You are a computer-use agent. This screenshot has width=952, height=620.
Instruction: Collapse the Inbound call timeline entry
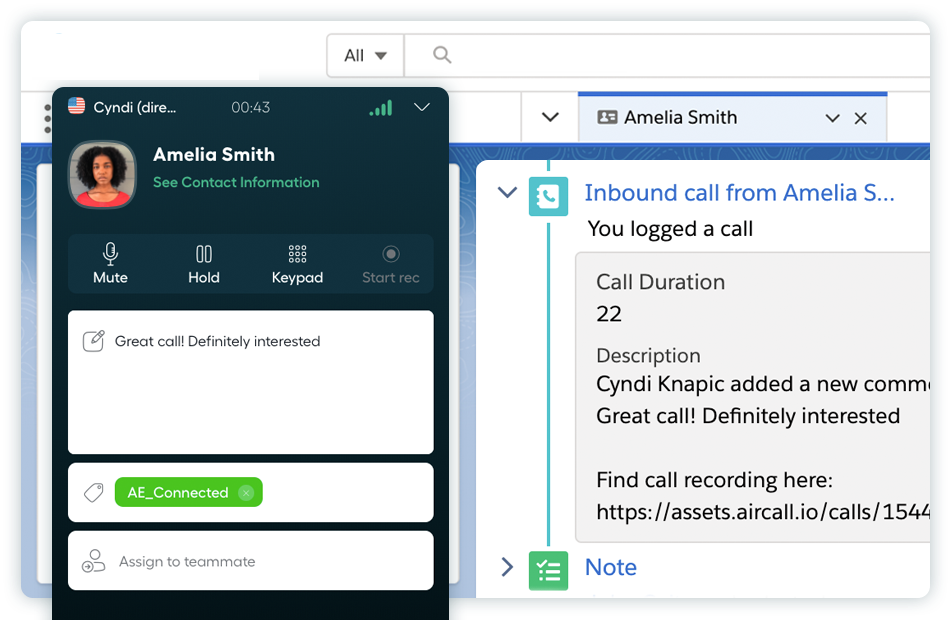pyautogui.click(x=507, y=193)
